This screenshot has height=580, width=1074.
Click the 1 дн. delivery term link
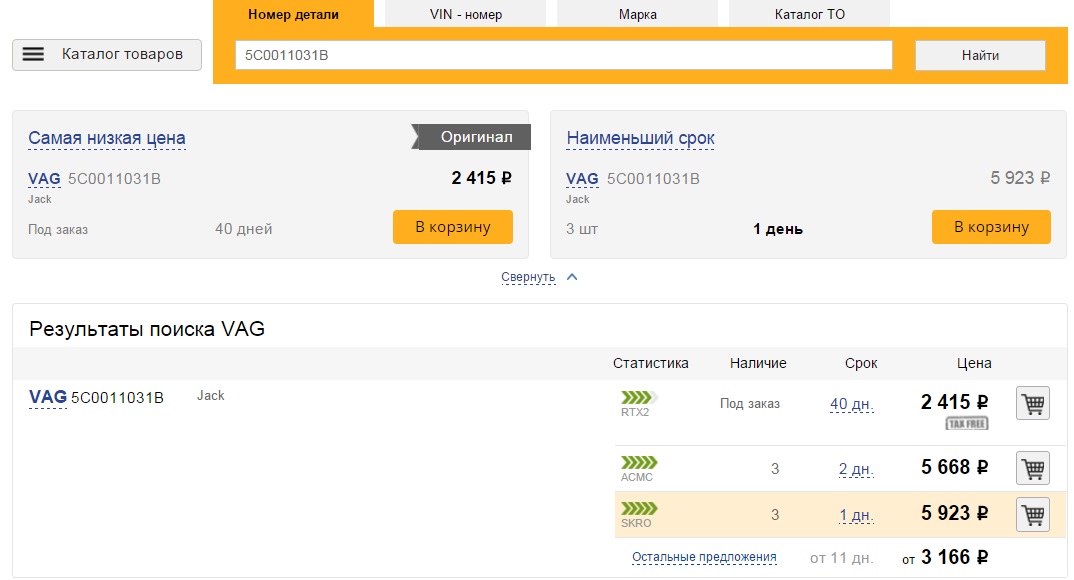click(x=856, y=515)
